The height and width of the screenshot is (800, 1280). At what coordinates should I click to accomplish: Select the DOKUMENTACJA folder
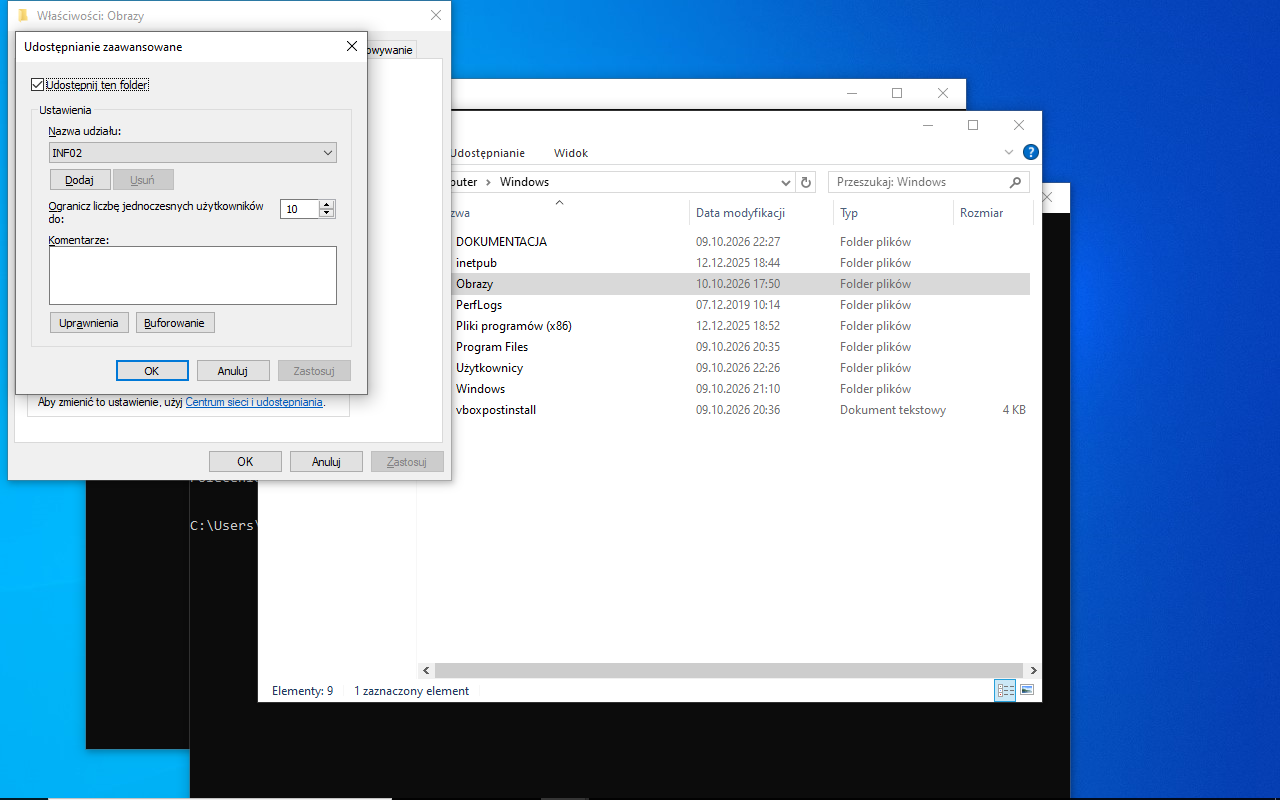click(501, 242)
